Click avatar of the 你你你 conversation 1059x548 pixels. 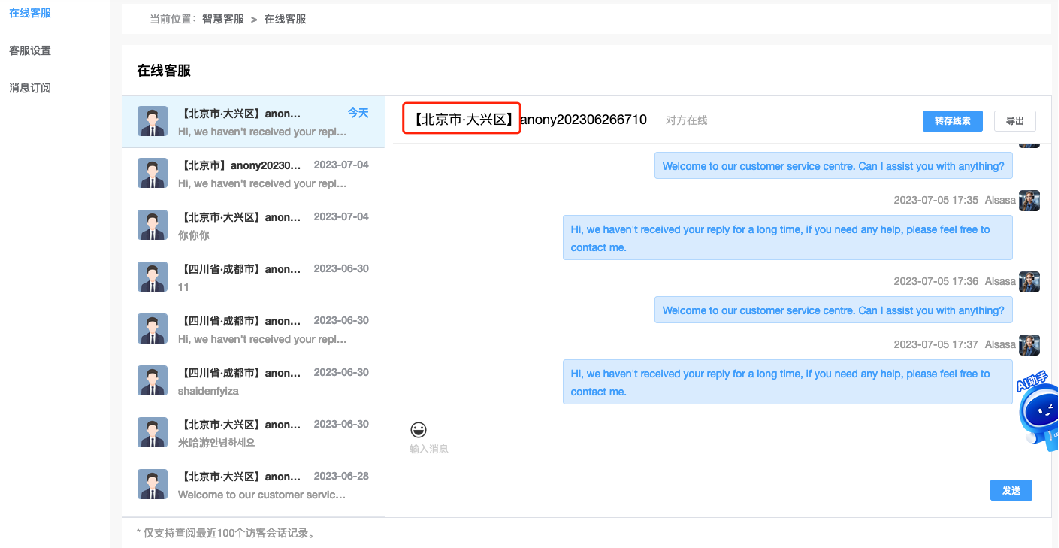pos(153,225)
